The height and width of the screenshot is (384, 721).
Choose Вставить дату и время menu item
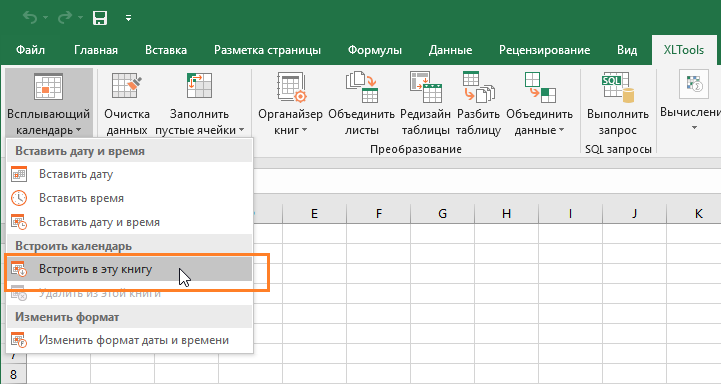coord(129,222)
